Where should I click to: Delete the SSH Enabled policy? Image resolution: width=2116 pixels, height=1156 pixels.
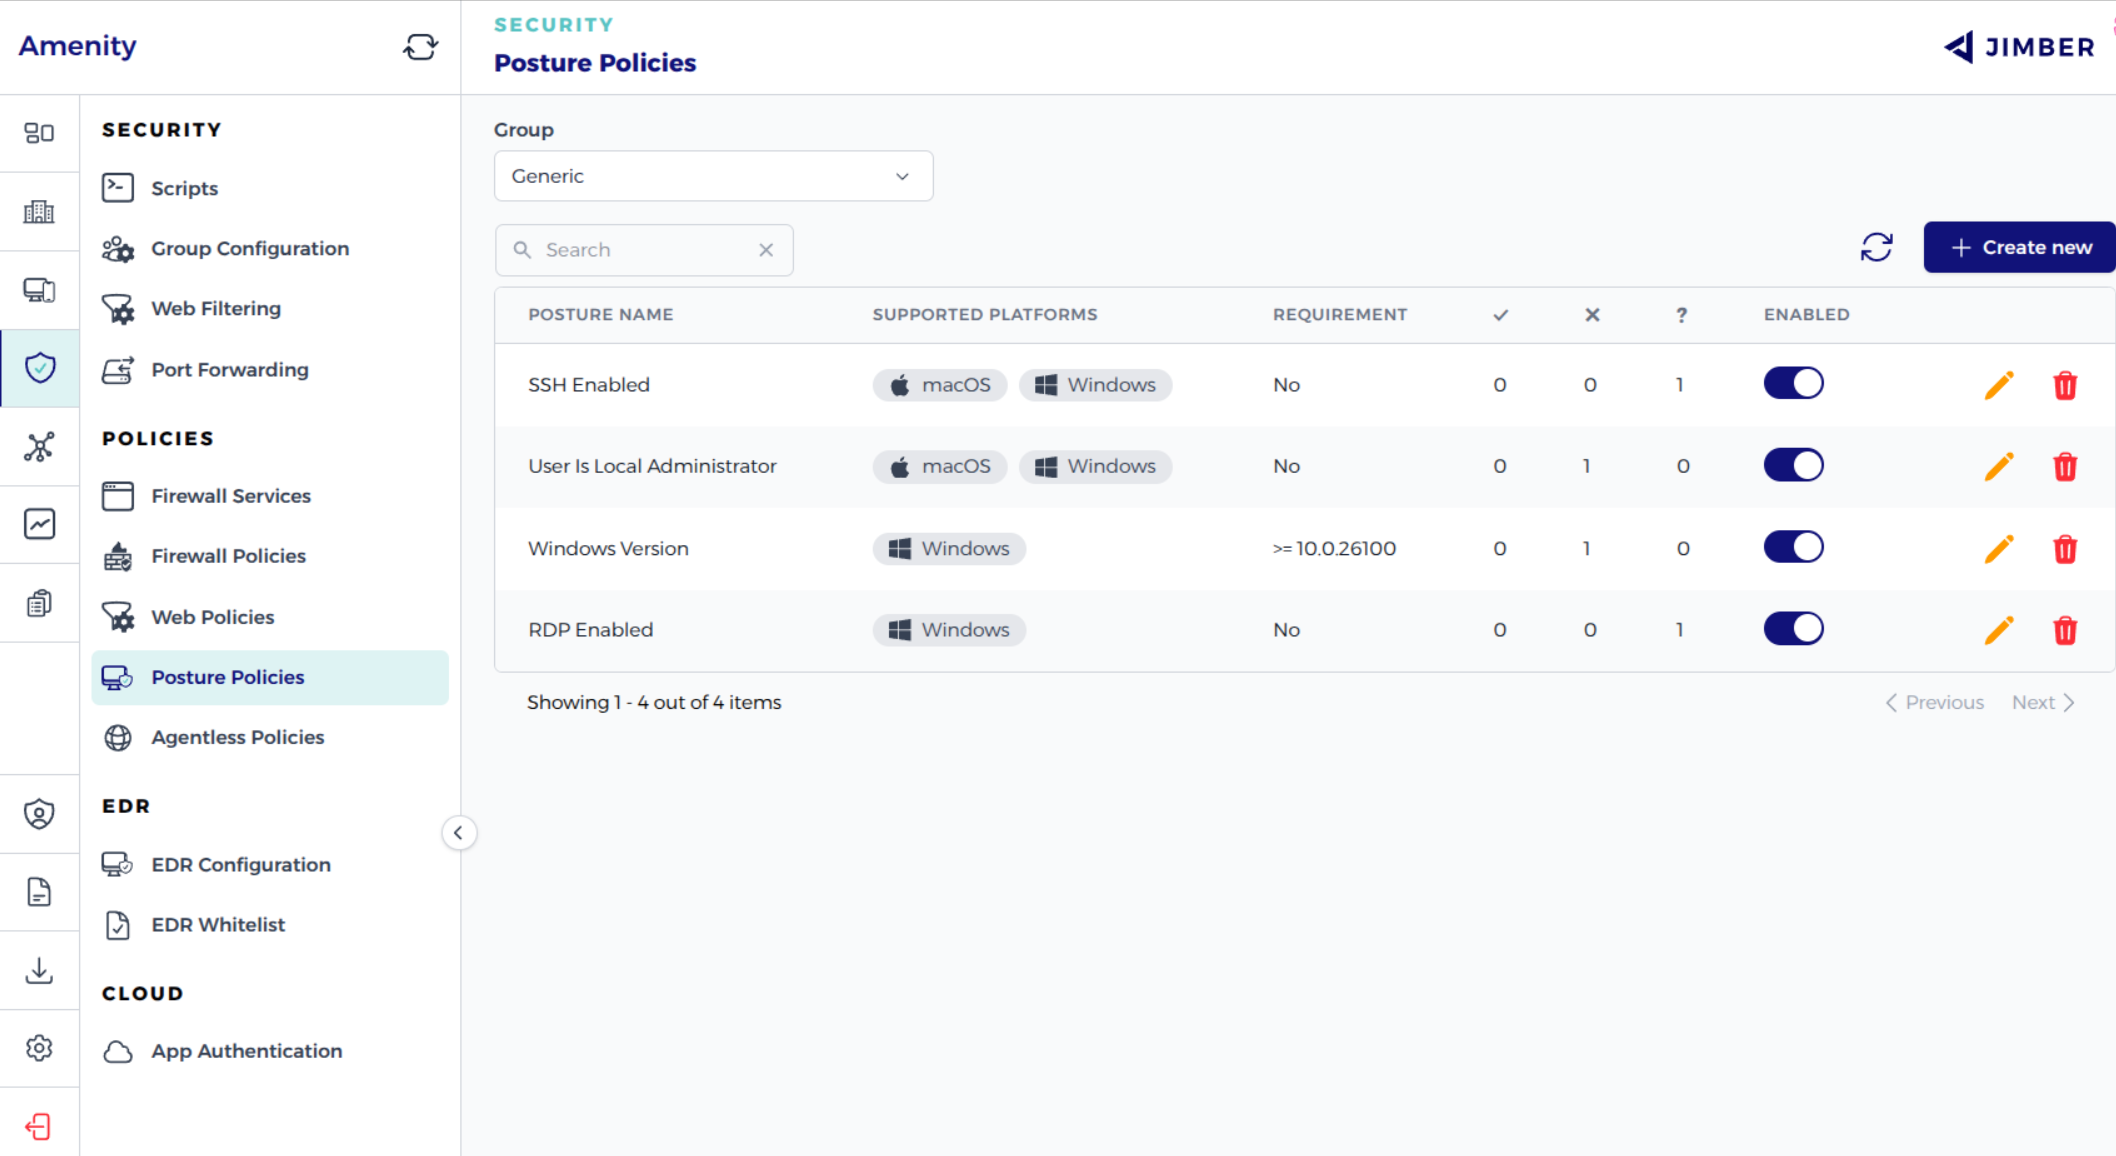click(x=2065, y=385)
